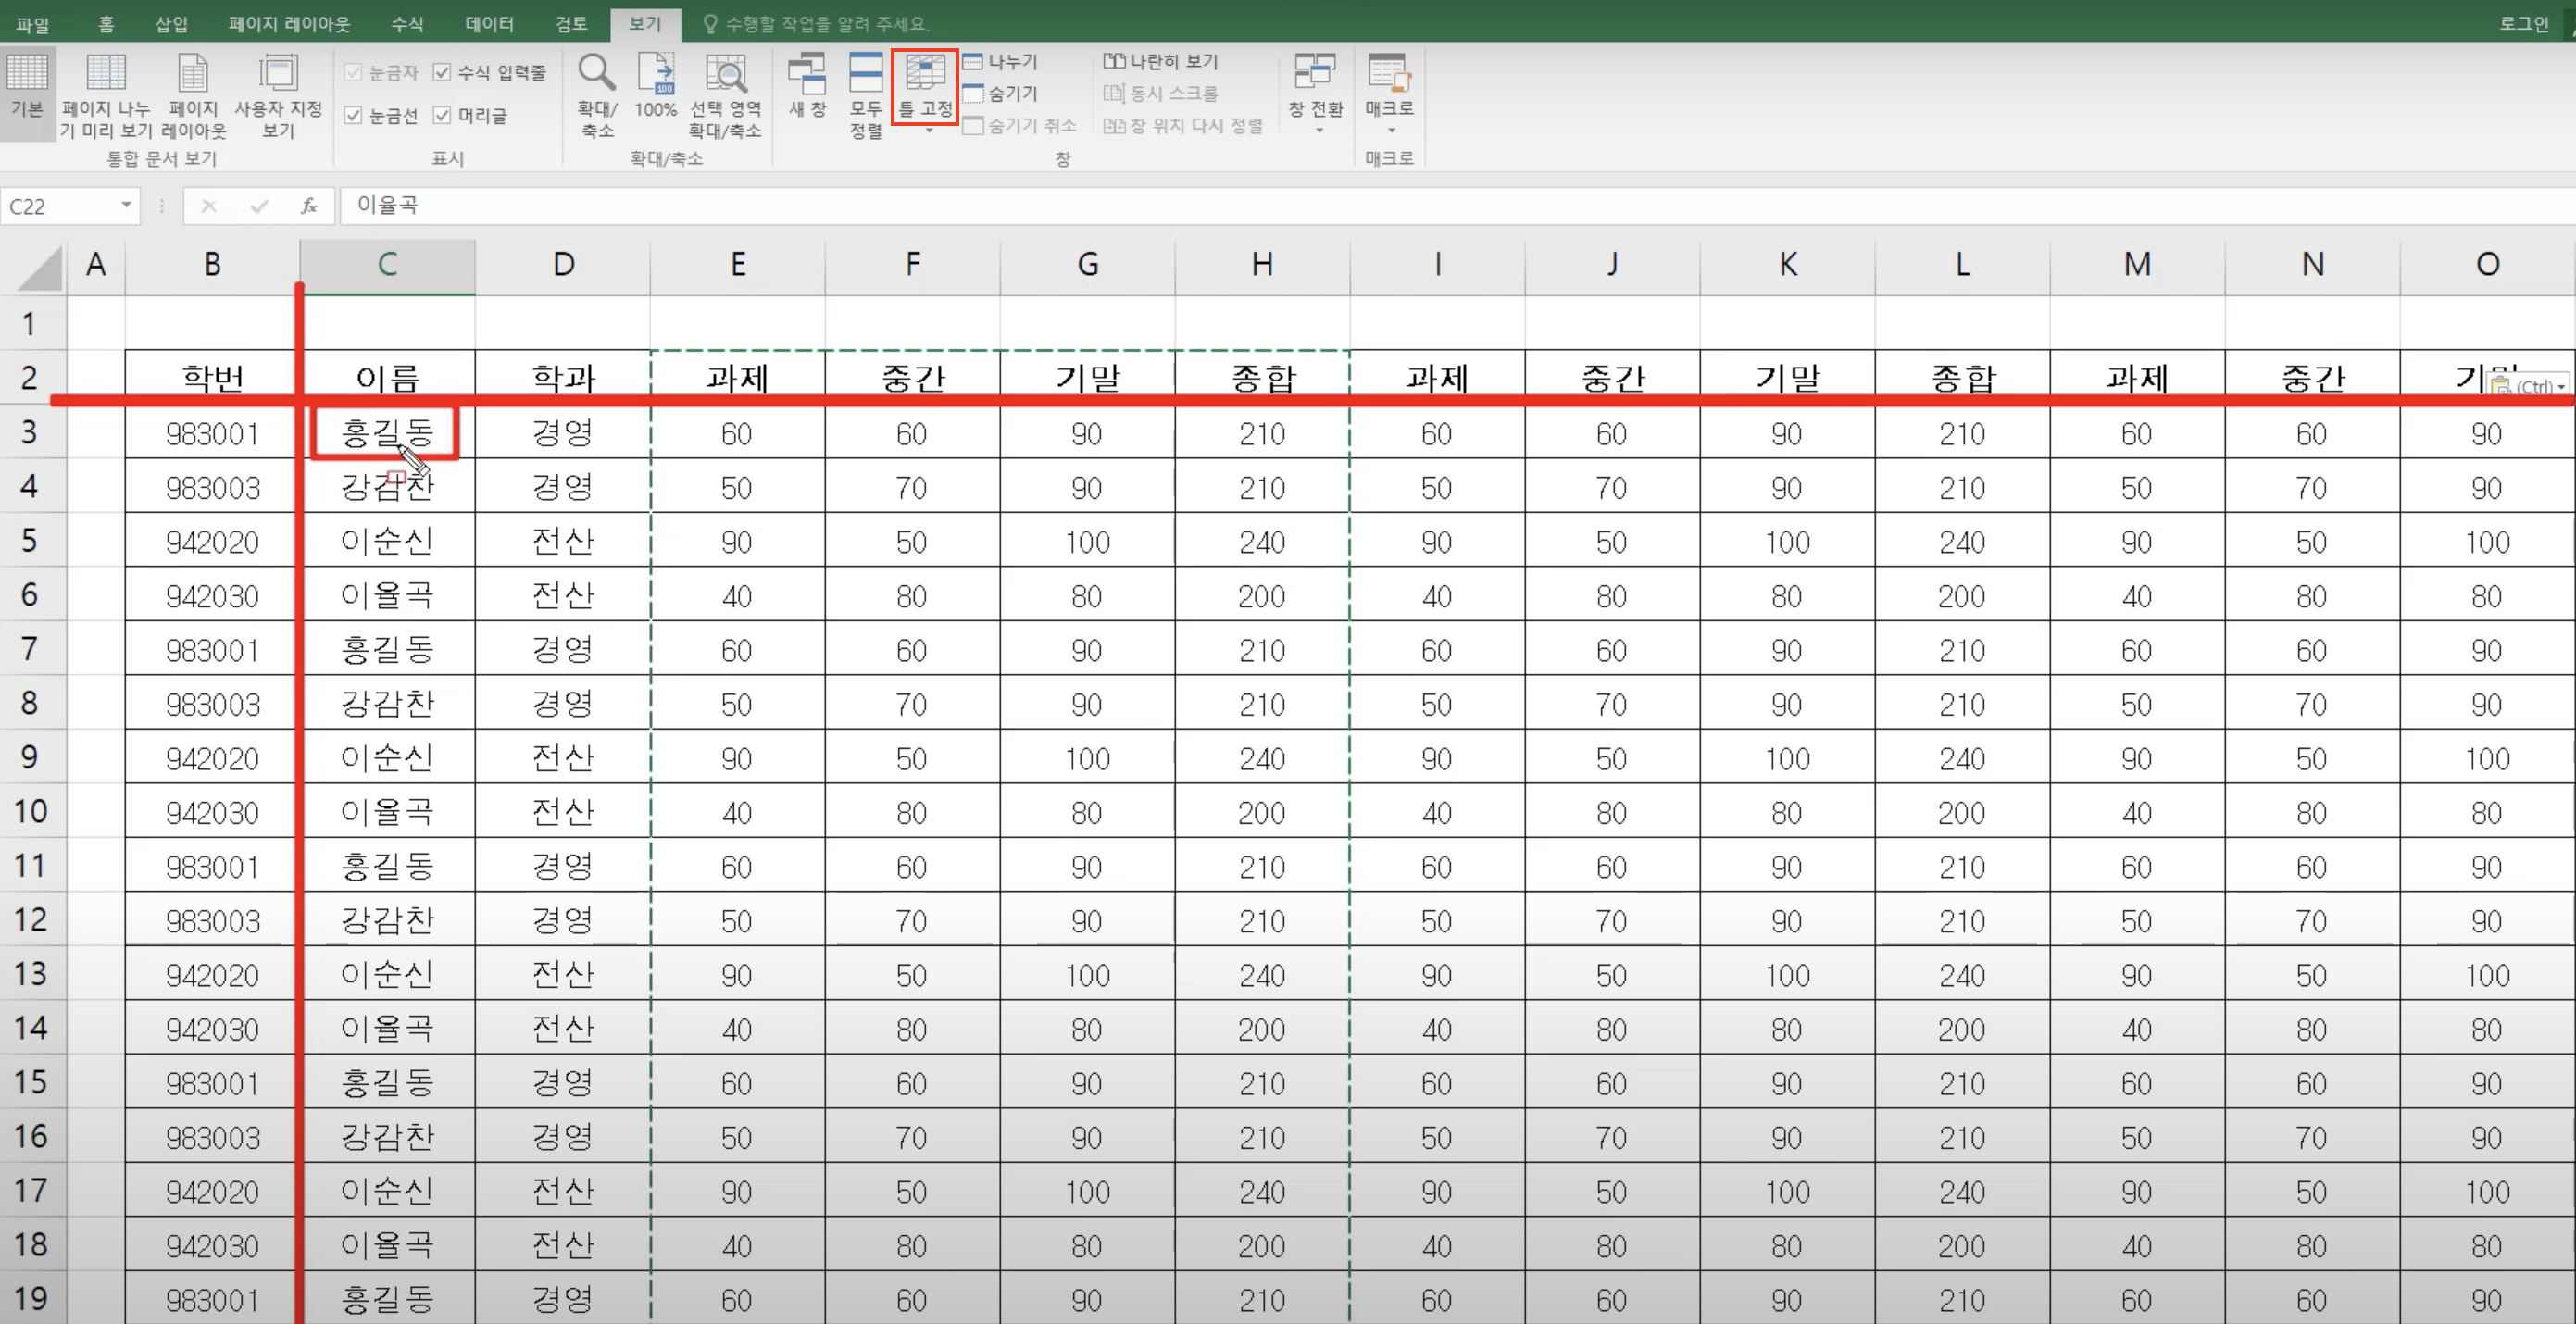Toggle Headings (머리글) checkbox
The image size is (2576, 1324).
click(442, 116)
